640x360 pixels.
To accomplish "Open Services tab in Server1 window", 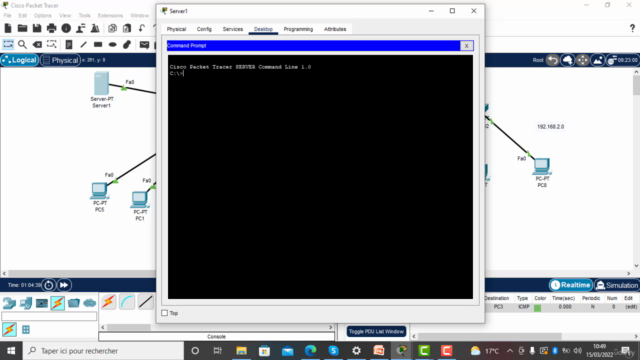I will tap(233, 29).
